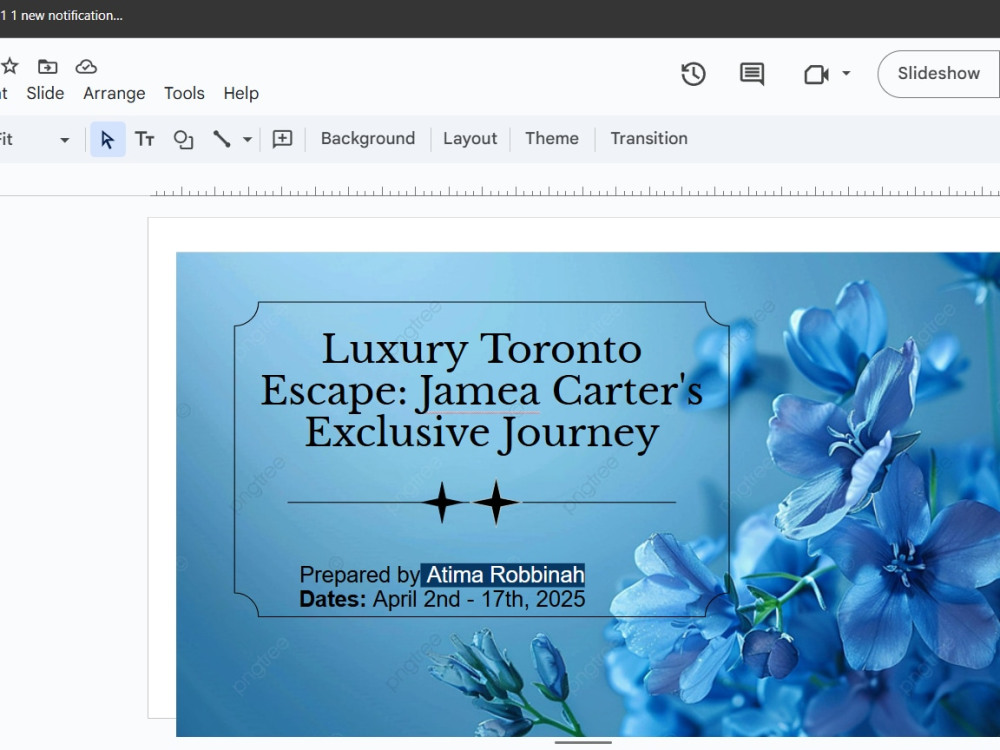1000x750 pixels.
Task: Click the horizontal ruler above the slide
Action: [x=575, y=191]
